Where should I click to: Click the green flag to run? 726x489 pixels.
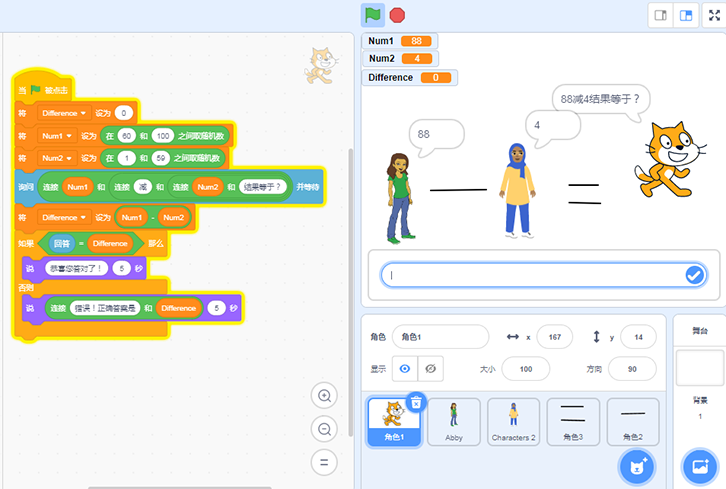tap(372, 15)
